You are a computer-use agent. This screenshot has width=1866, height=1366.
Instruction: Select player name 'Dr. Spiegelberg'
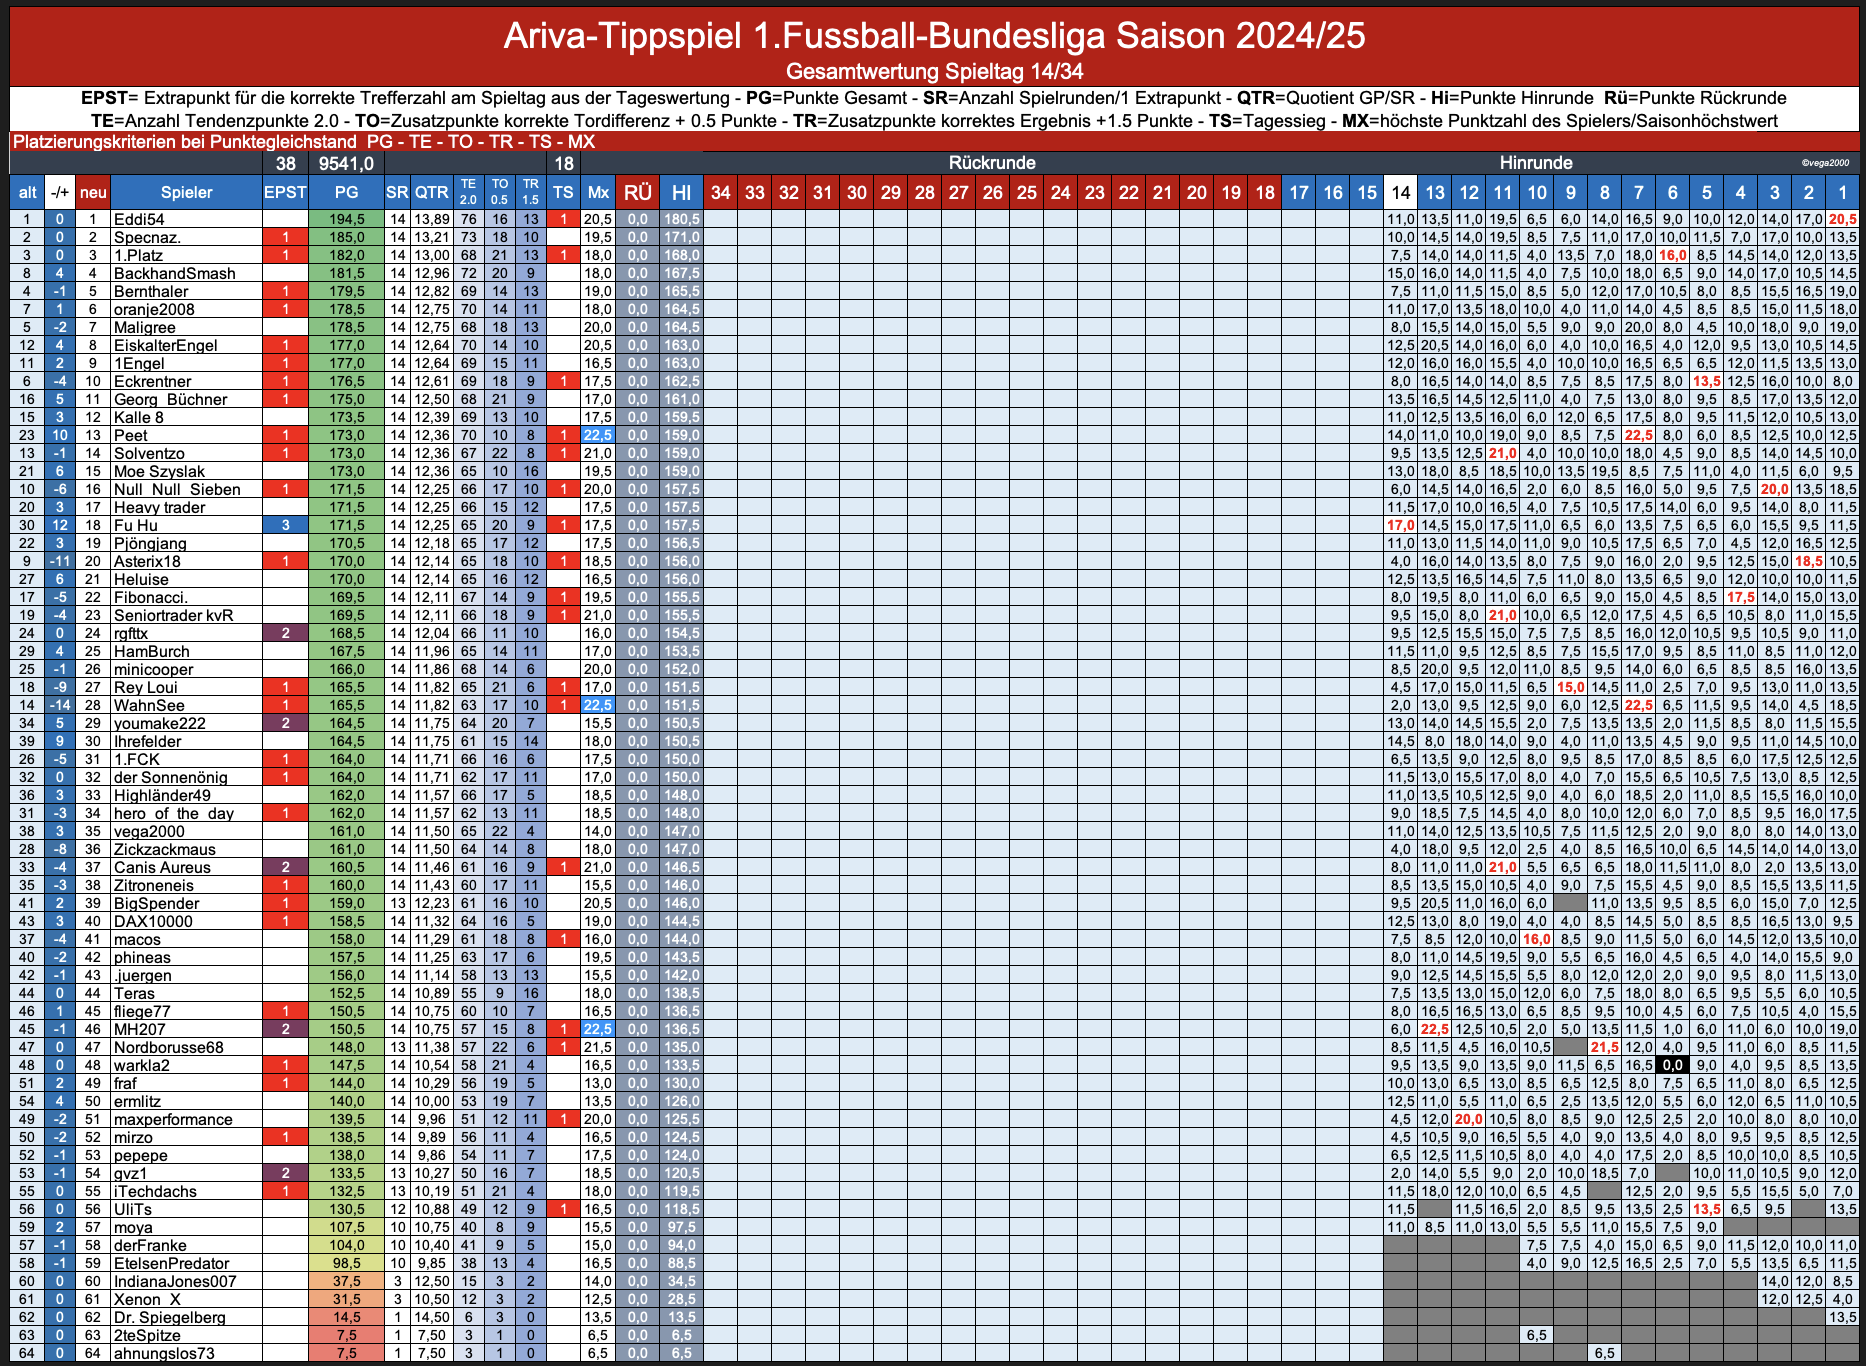[x=170, y=1317]
